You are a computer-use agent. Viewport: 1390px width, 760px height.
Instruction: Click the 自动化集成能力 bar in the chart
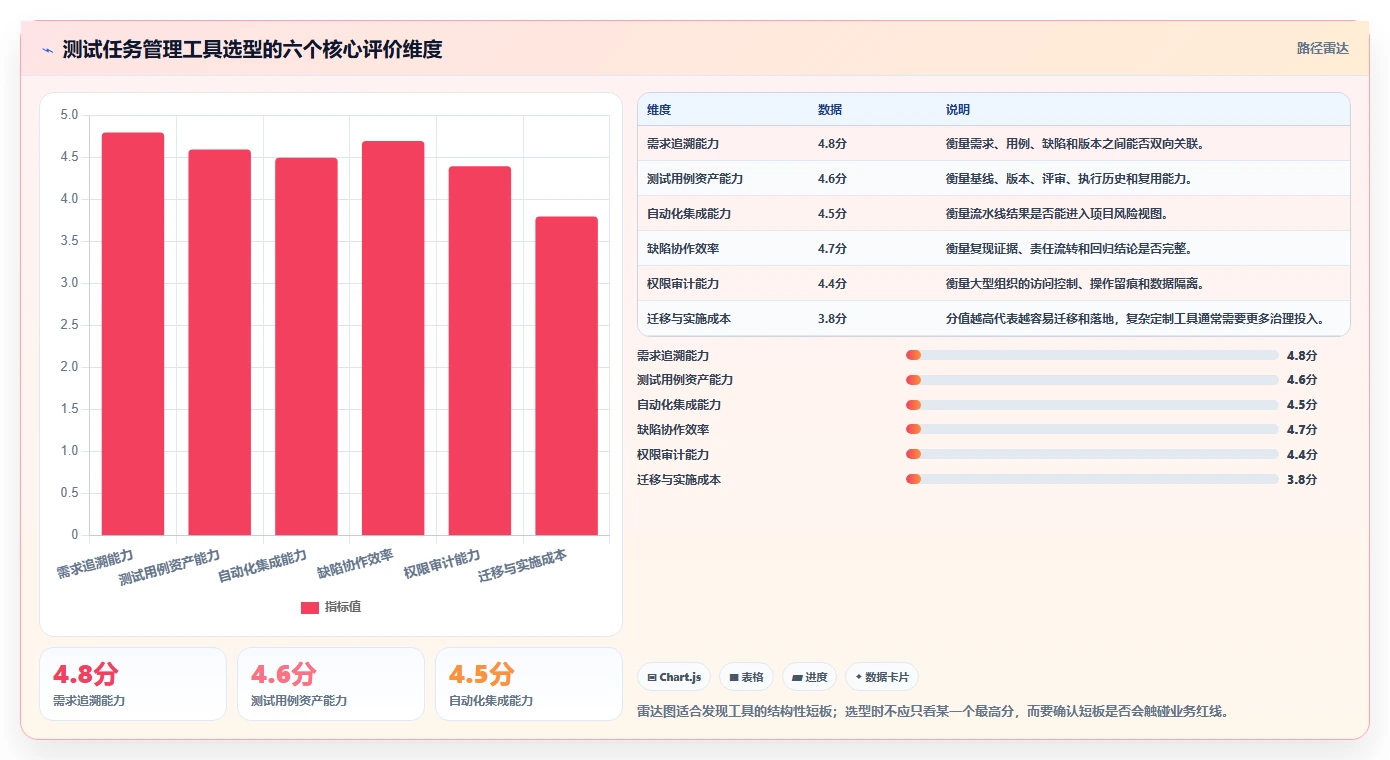tap(306, 346)
